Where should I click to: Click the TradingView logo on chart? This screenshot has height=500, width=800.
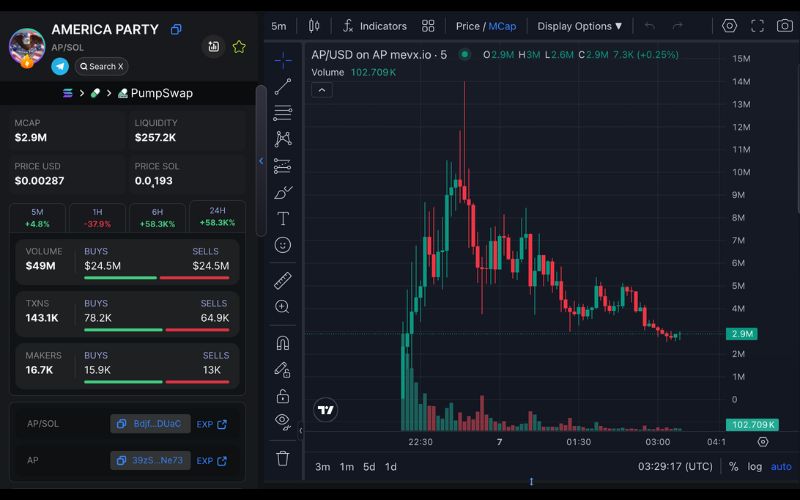[x=326, y=410]
